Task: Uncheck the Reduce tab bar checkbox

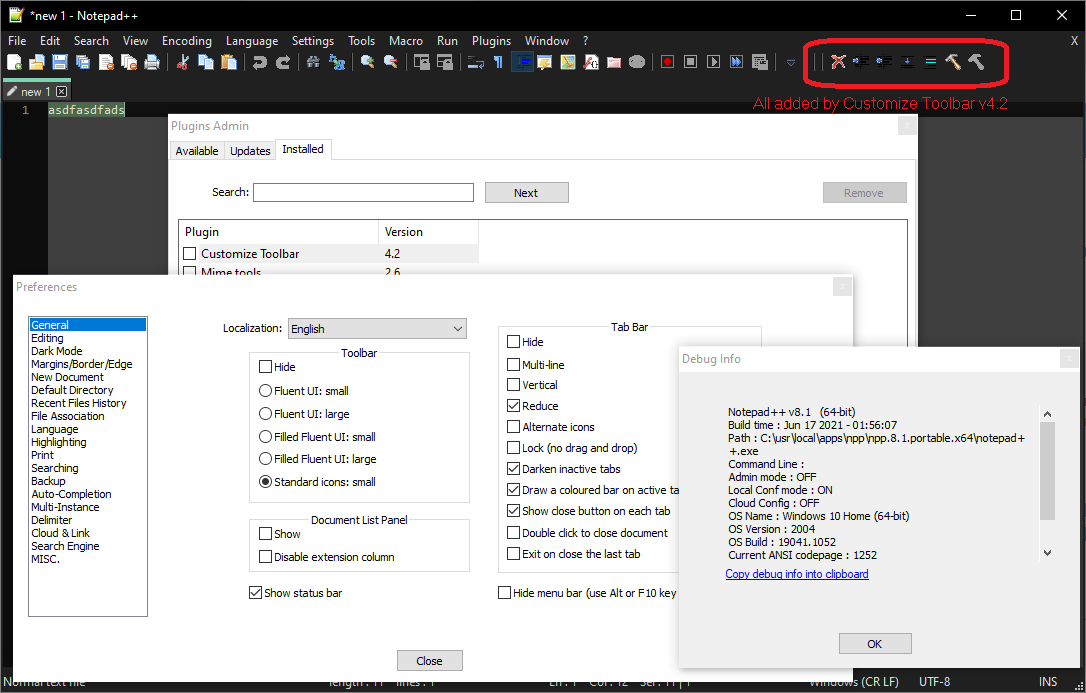Action: 514,406
